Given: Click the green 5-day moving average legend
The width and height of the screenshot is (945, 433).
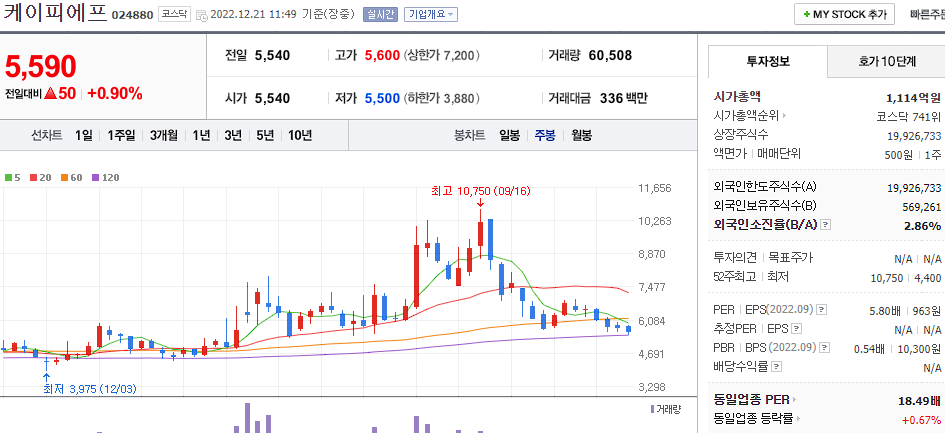Looking at the screenshot, I should [11, 177].
